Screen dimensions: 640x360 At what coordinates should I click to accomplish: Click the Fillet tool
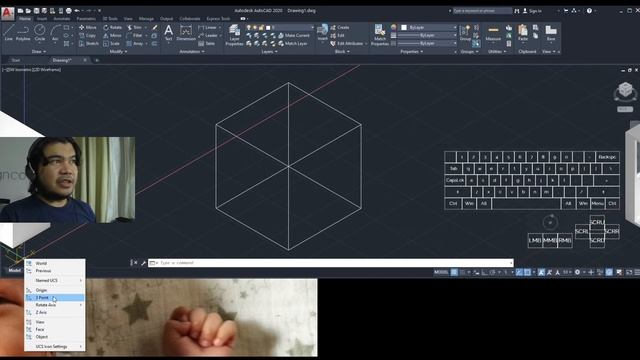(134, 36)
